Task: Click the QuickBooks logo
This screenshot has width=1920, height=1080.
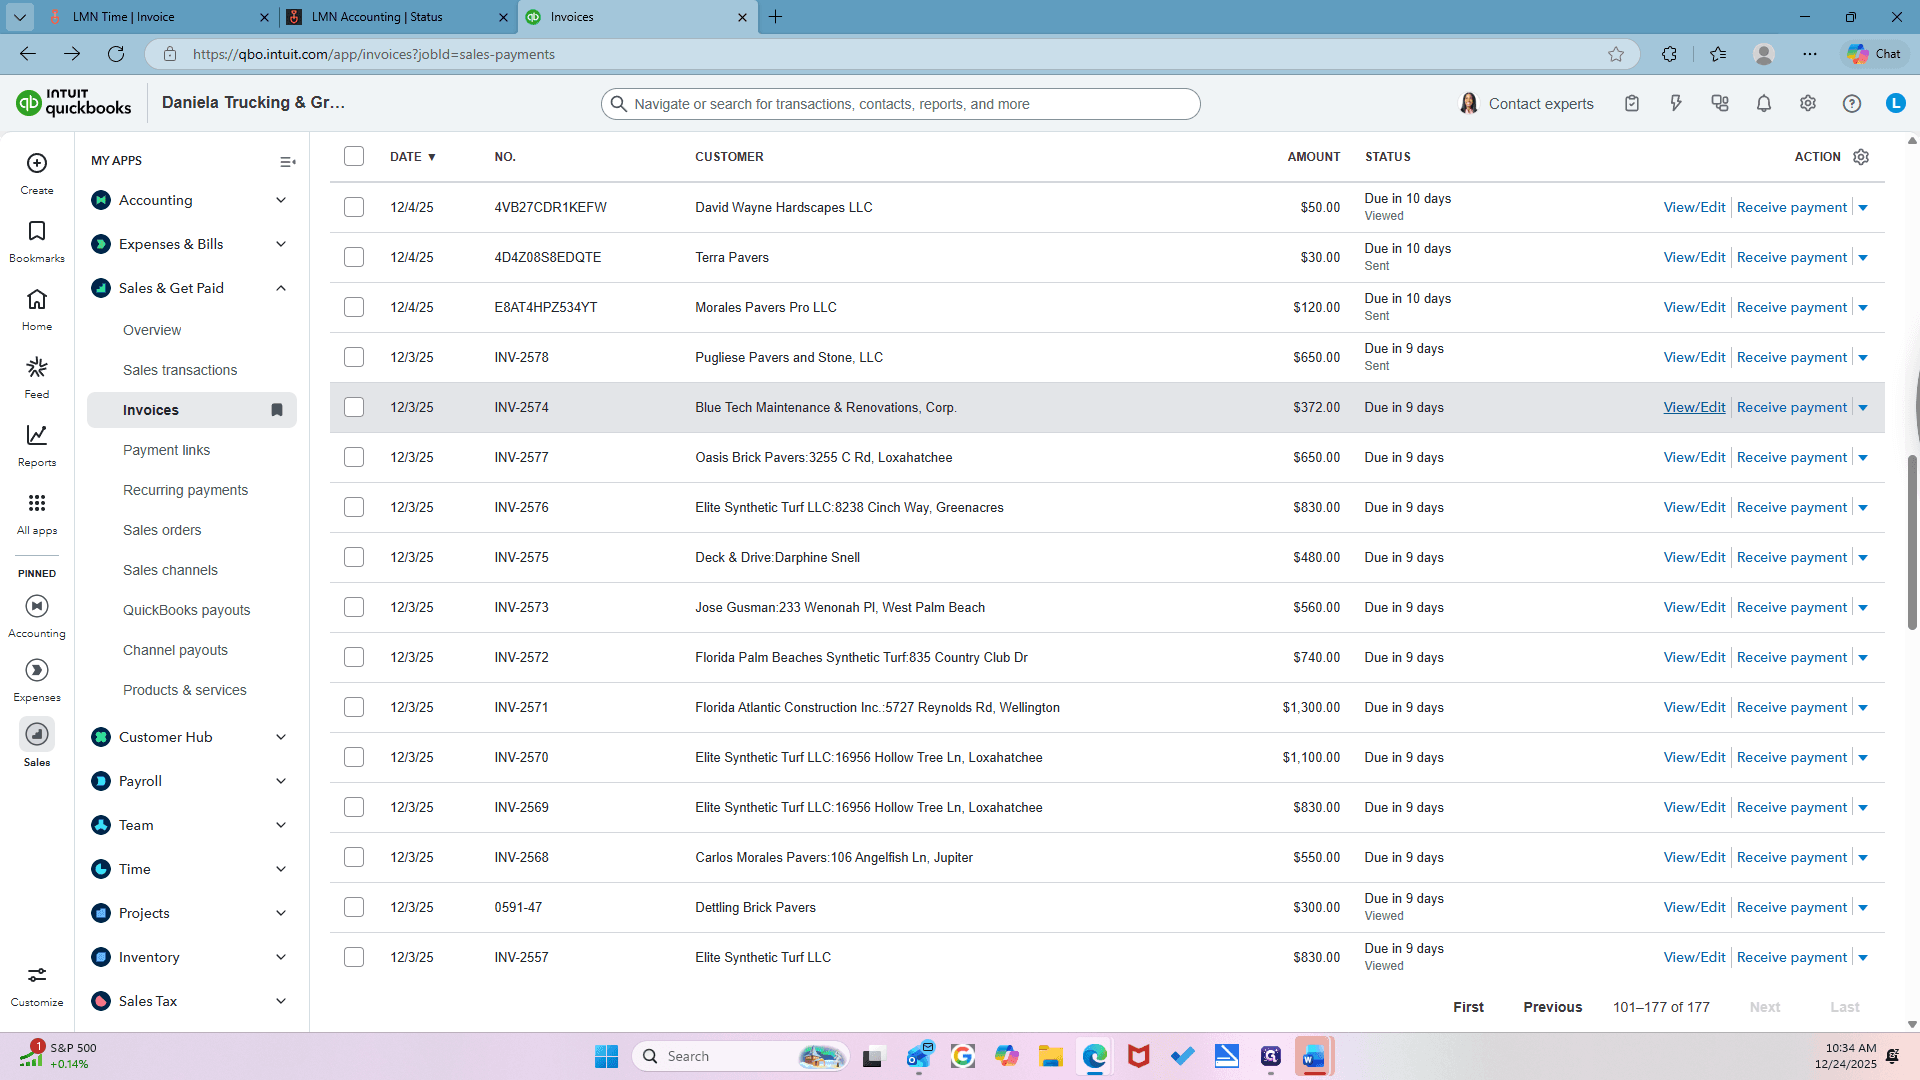Action: click(x=74, y=102)
